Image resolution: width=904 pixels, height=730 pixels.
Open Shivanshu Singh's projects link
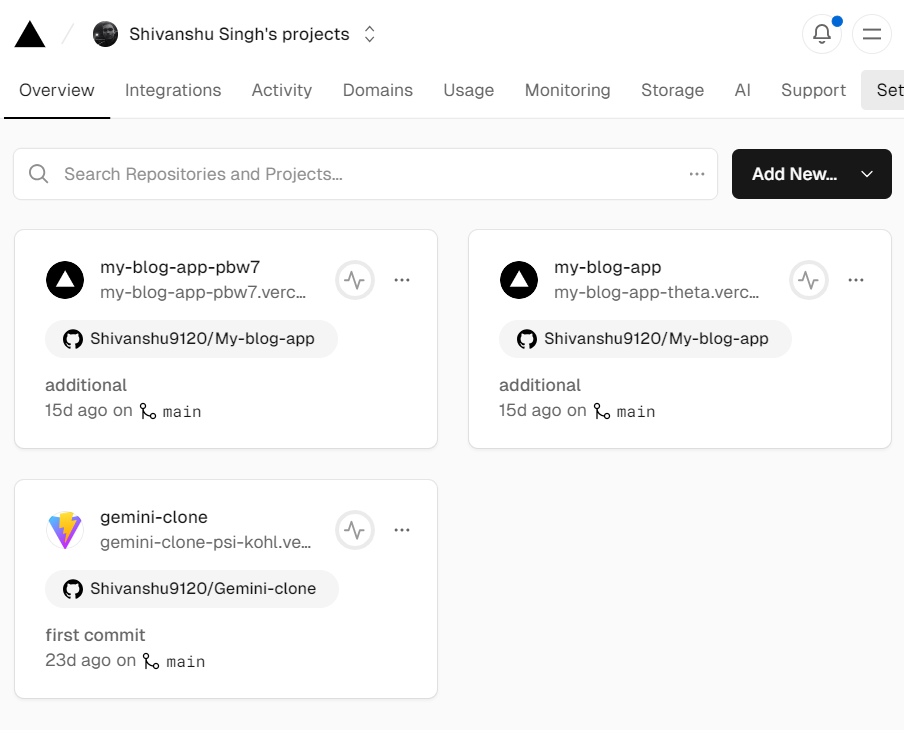tap(239, 34)
